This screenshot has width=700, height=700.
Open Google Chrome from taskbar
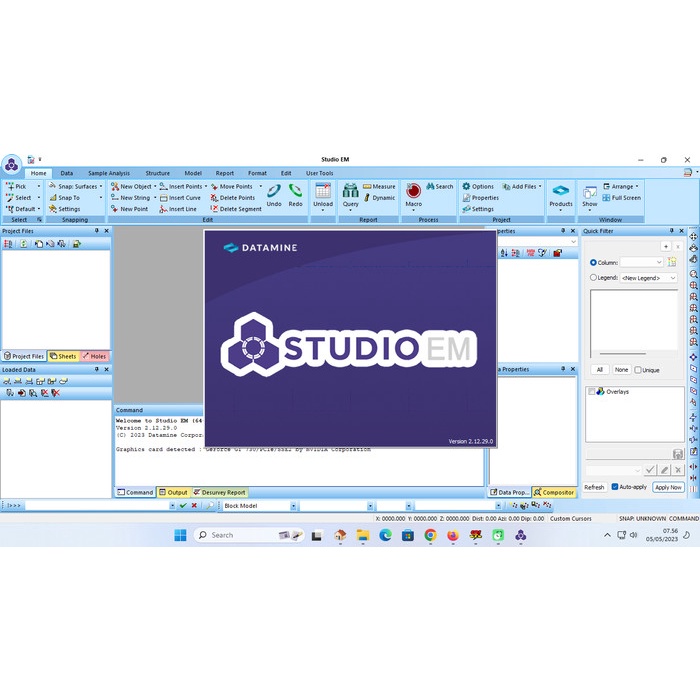coord(430,535)
